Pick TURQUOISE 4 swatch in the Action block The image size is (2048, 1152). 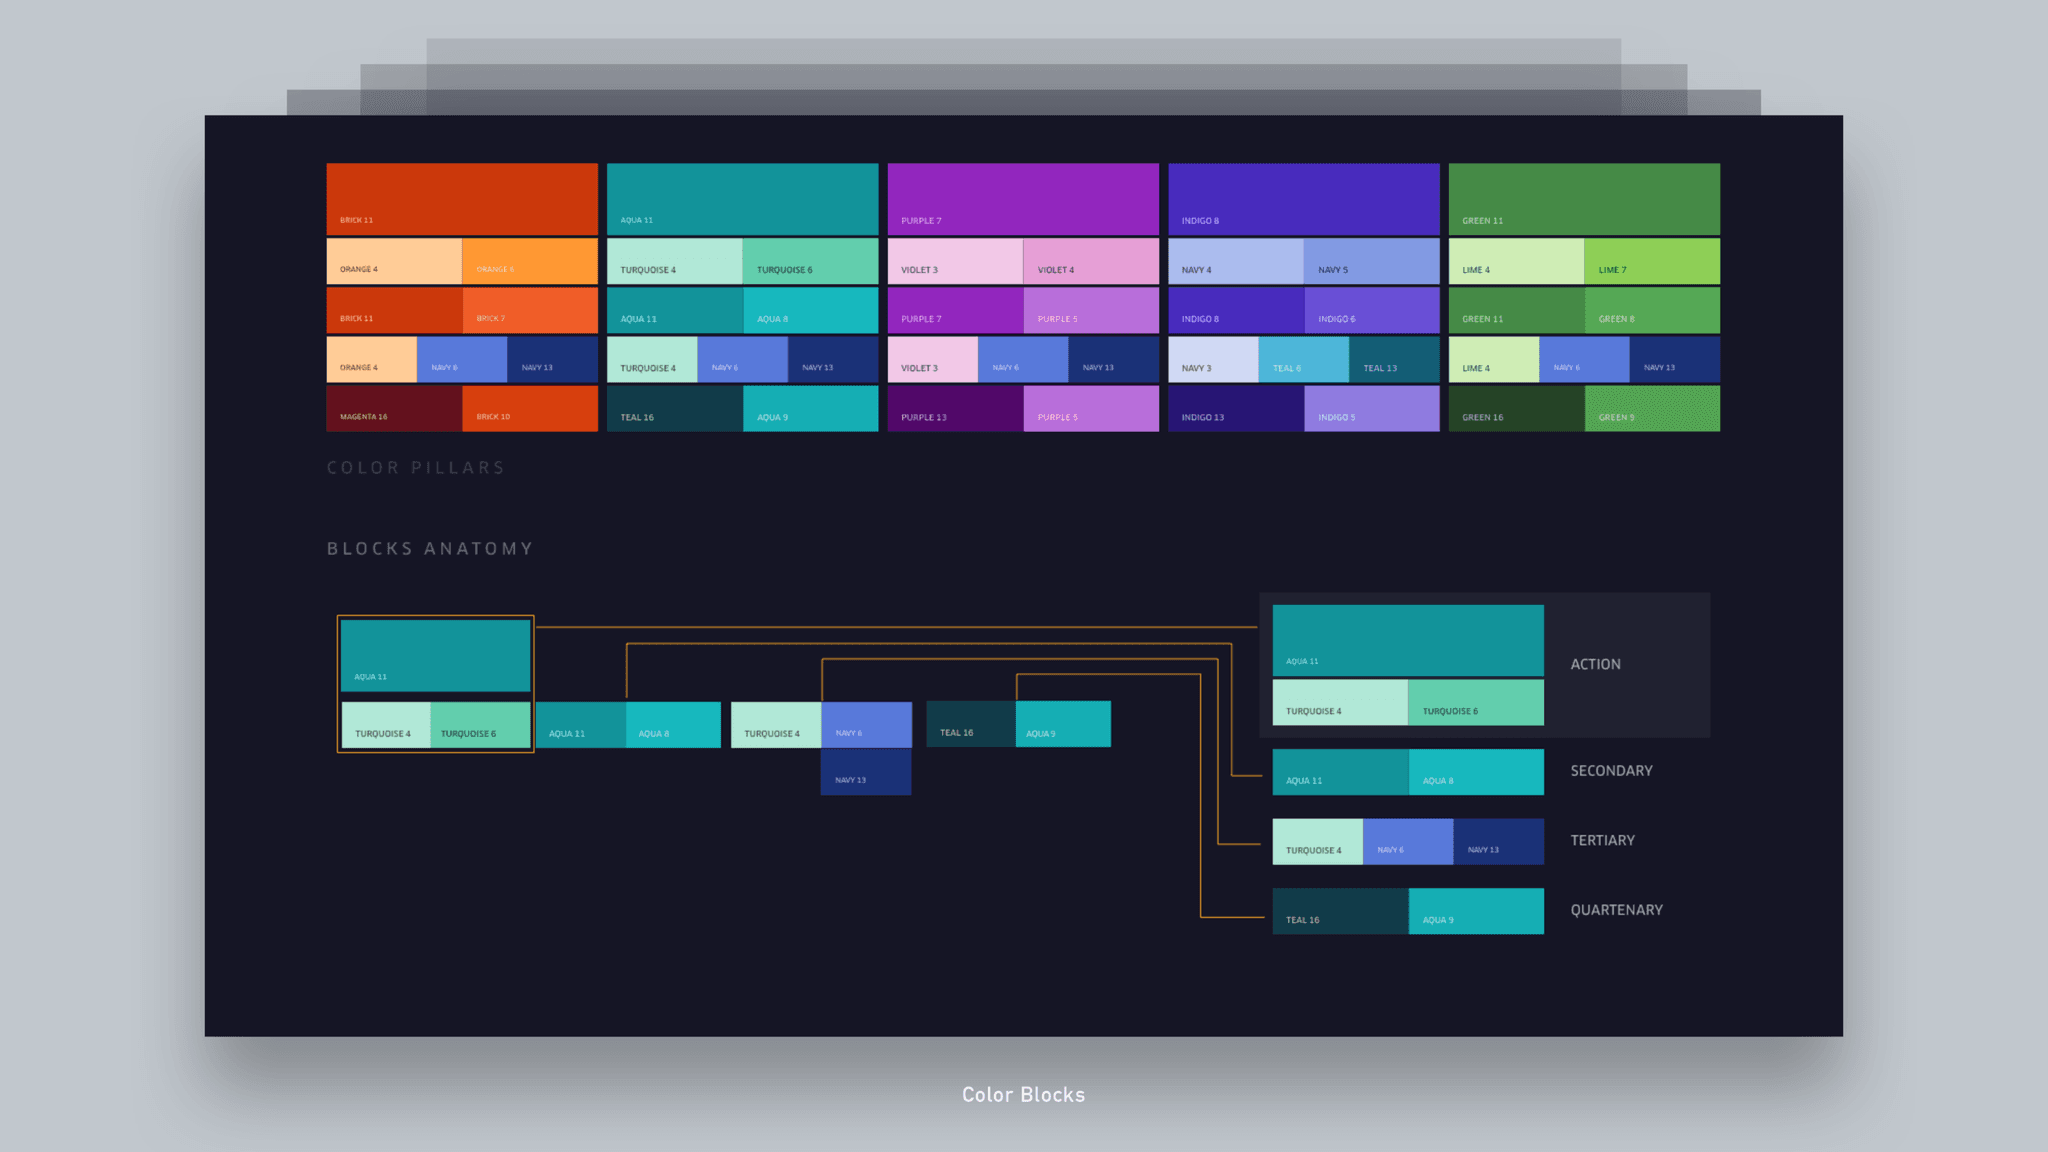click(1340, 702)
